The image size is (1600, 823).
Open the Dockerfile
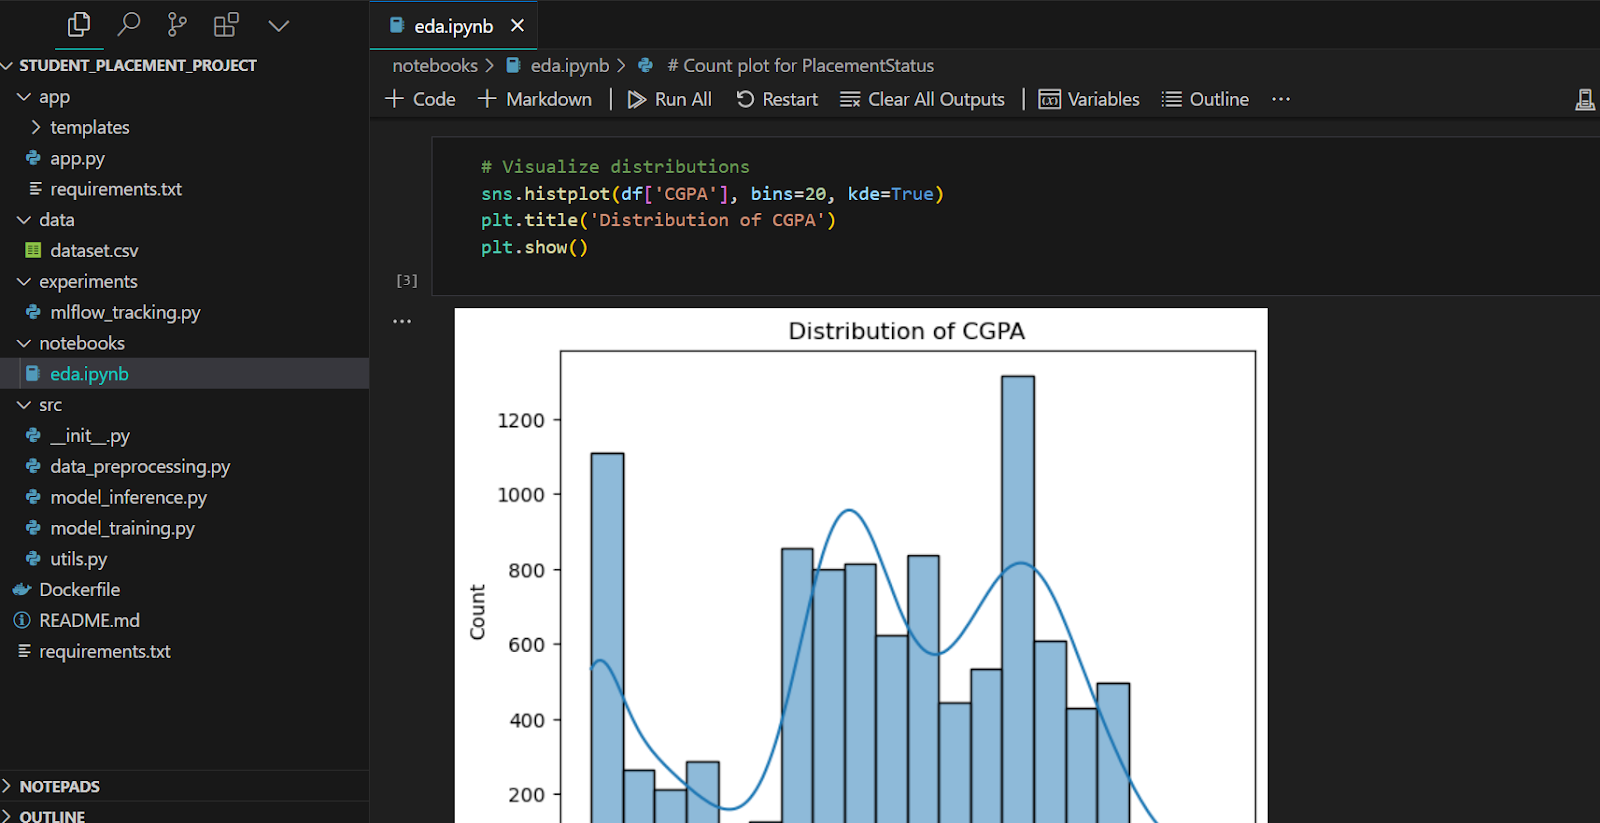(x=185, y=590)
